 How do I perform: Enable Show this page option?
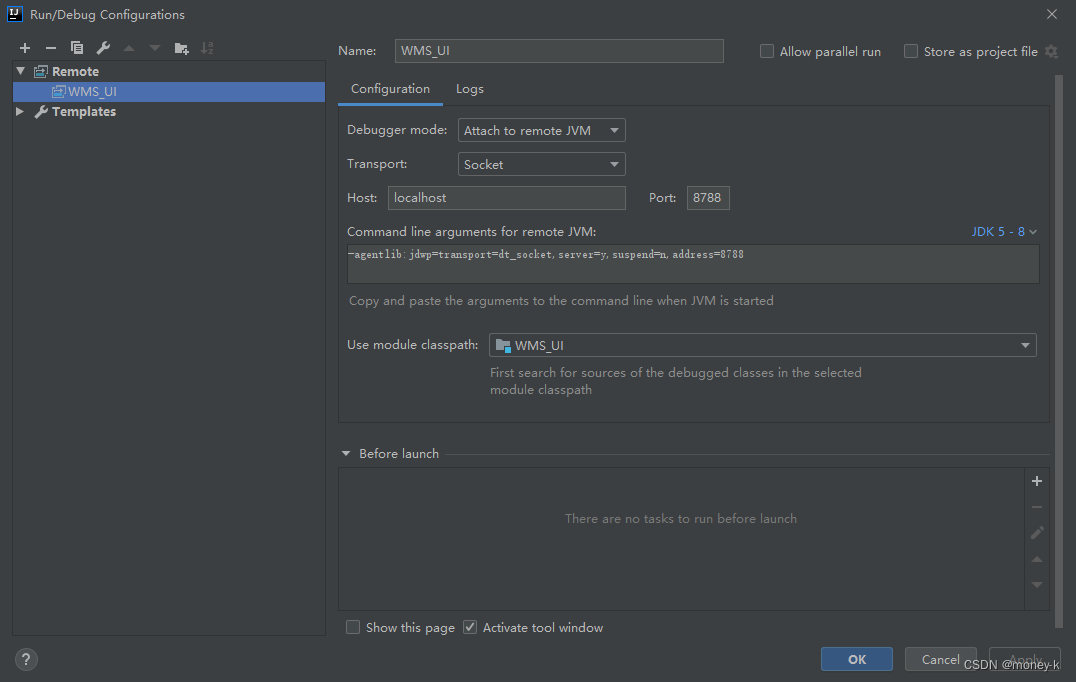pyautogui.click(x=353, y=627)
